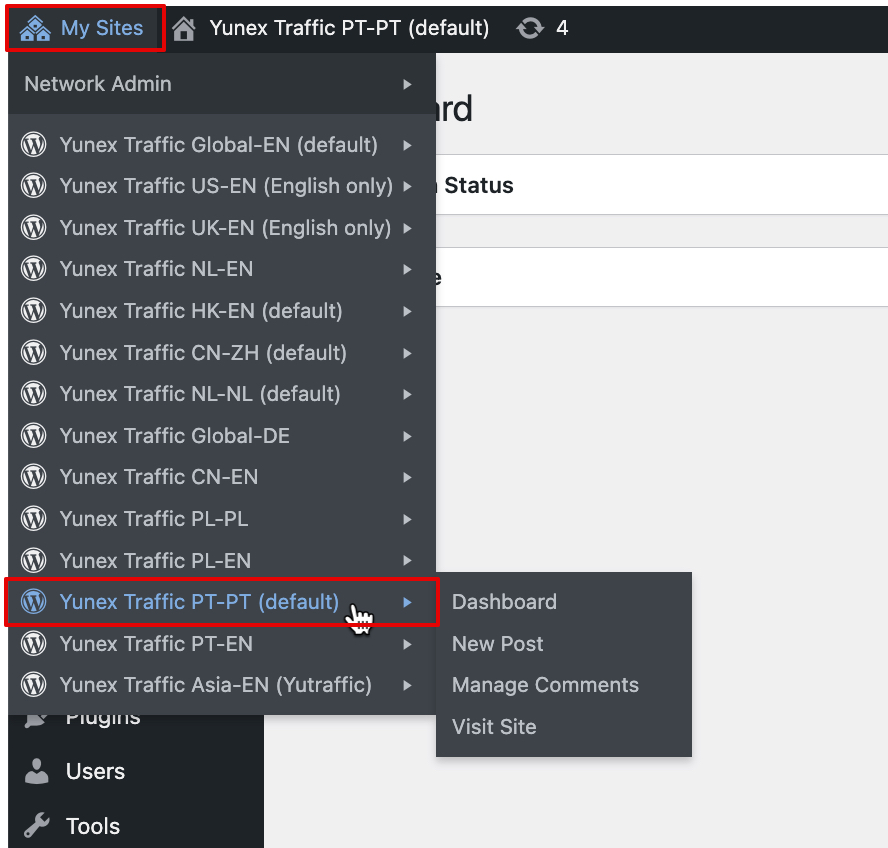The image size is (888, 848).
Task: Choose Yunex Traffic NL-NL (default) site
Action: (x=200, y=394)
